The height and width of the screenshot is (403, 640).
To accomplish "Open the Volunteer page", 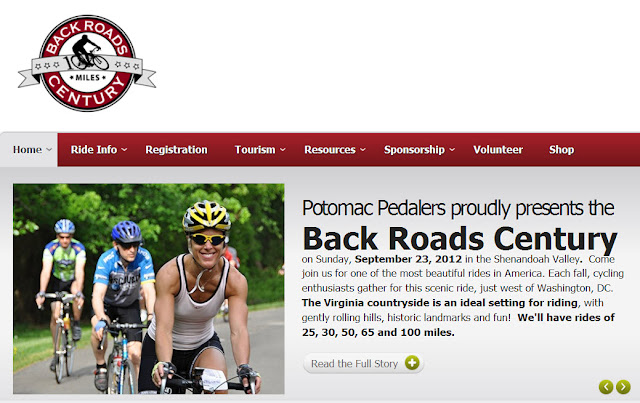I will click(x=498, y=149).
